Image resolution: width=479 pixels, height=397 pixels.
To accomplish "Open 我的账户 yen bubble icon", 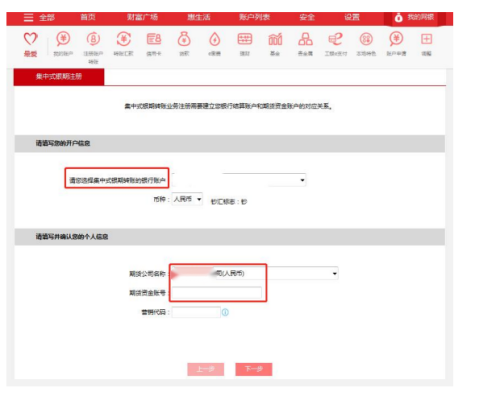I will pyautogui.click(x=63, y=43).
